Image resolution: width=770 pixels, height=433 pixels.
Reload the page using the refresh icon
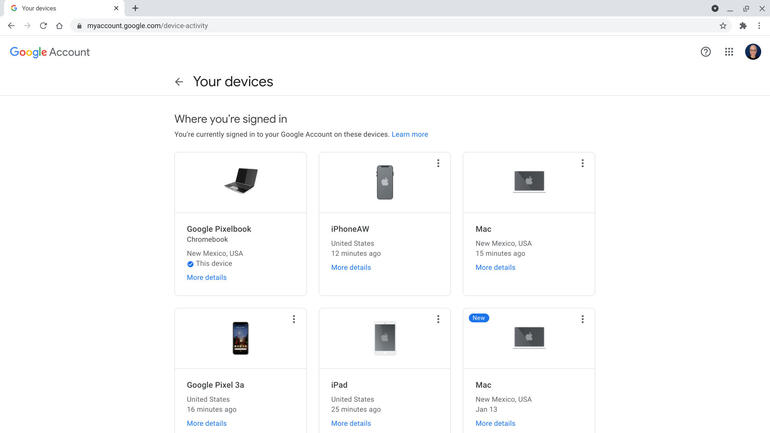click(x=43, y=26)
